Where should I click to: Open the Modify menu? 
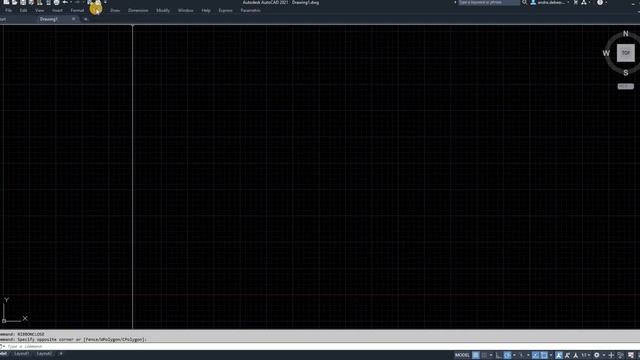tap(163, 11)
